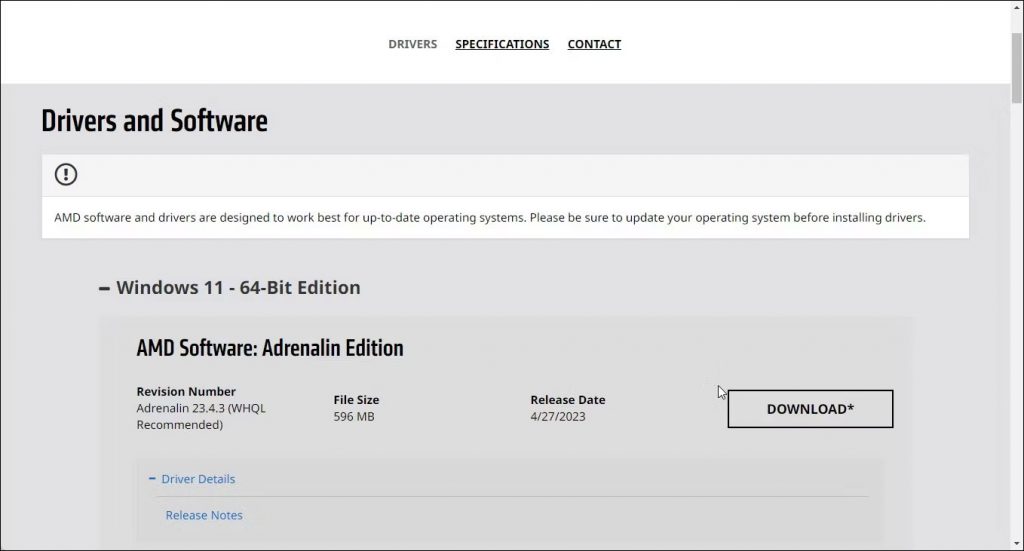The image size is (1024, 551).
Task: Click the 4/27/2023 release date value
Action: [558, 416]
